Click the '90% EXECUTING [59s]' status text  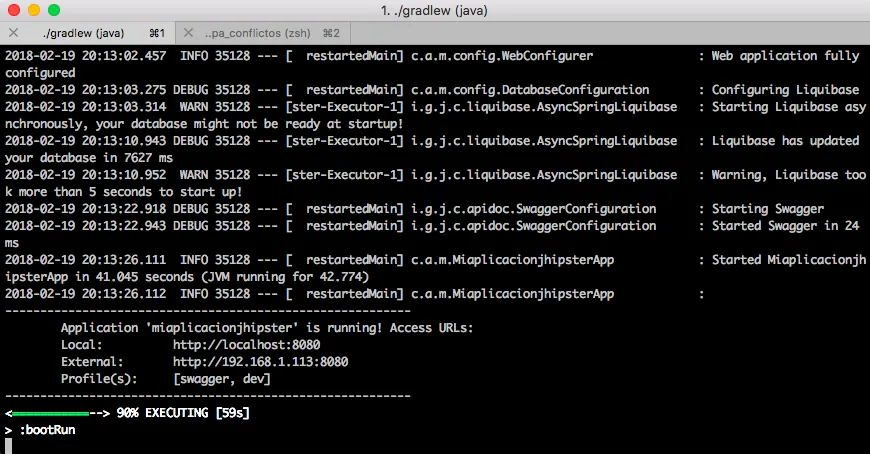pos(183,413)
